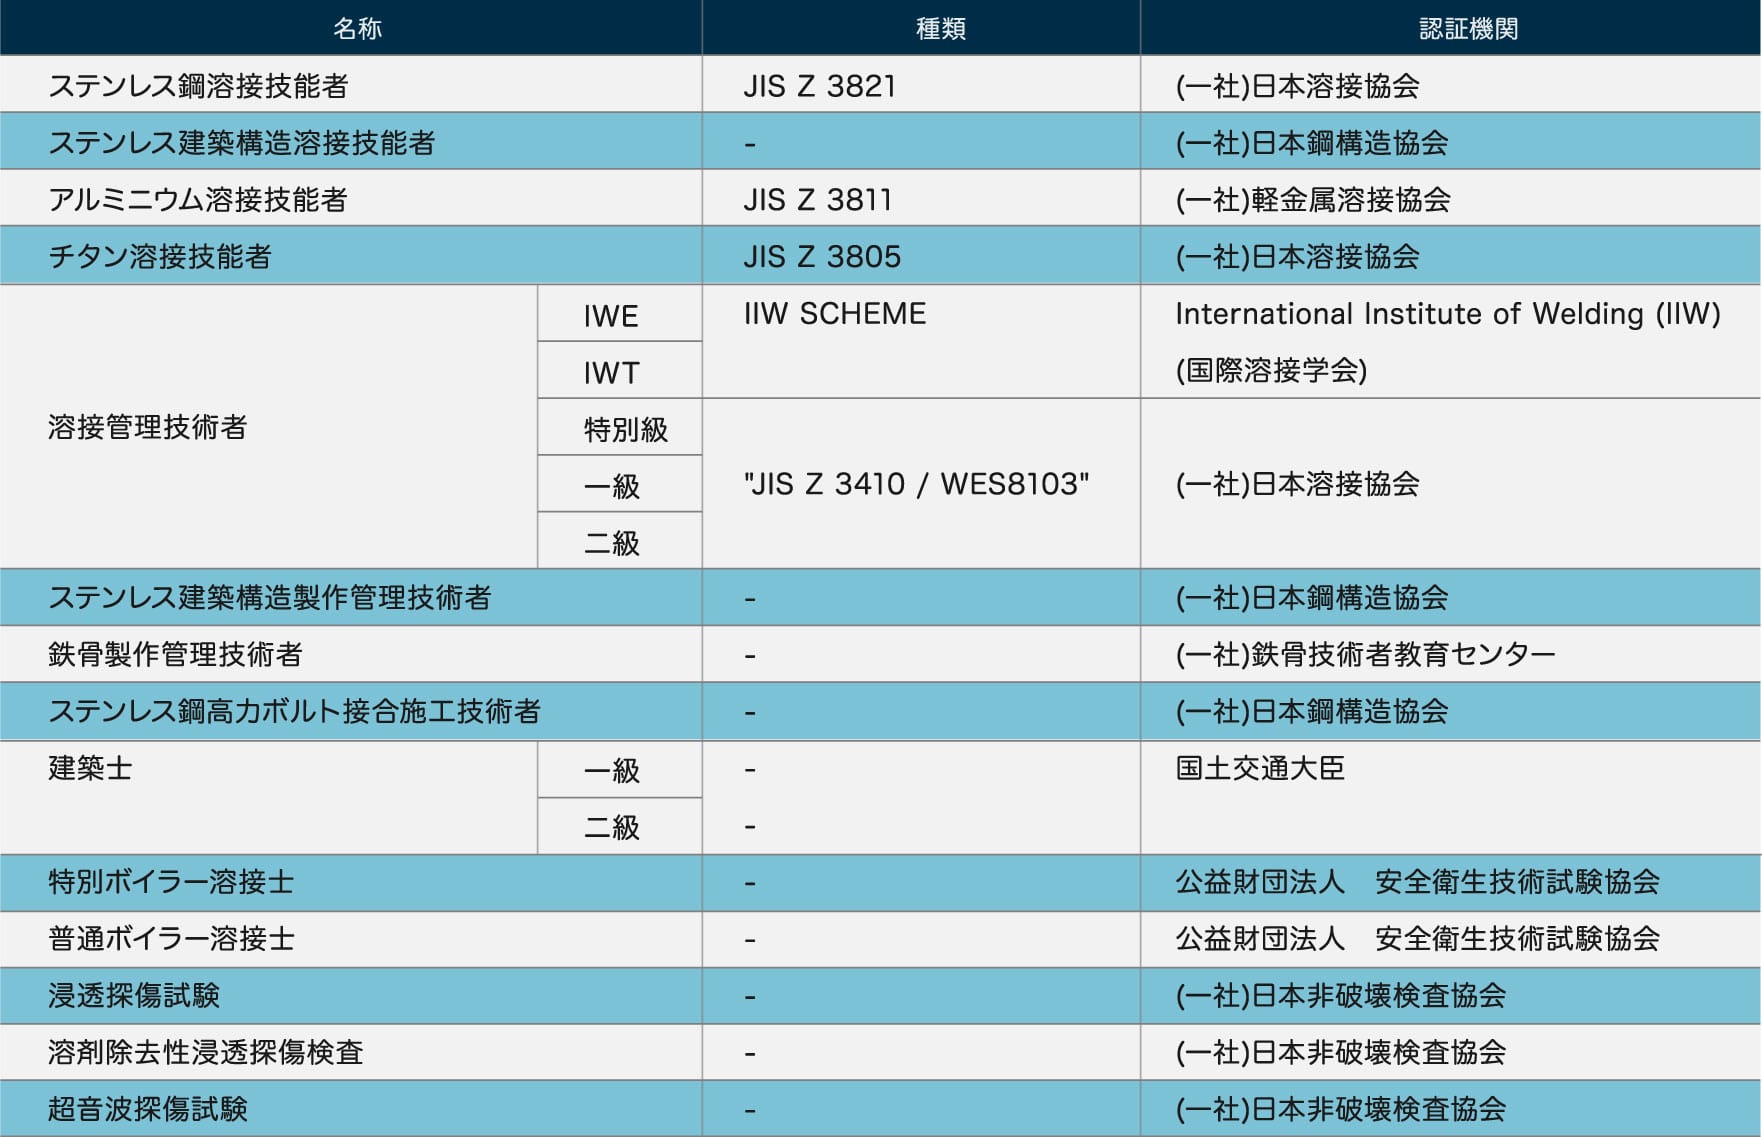Select the JIS Z 3811 cell
The image size is (1762, 1137).
pos(921,199)
